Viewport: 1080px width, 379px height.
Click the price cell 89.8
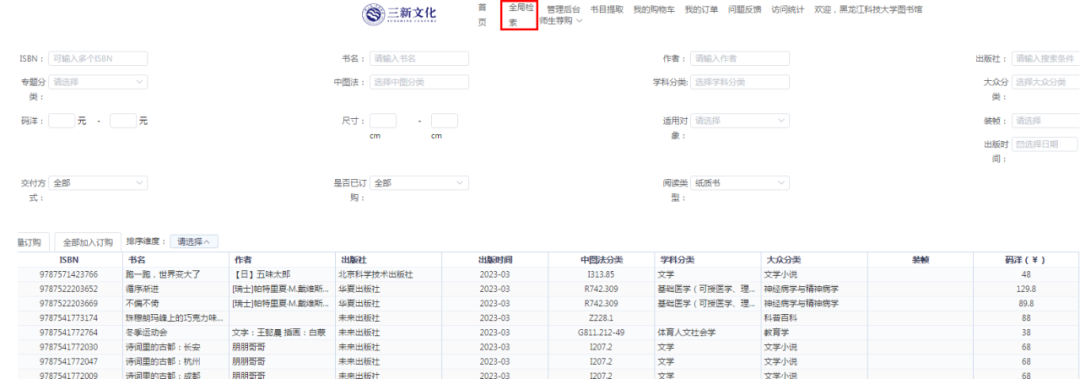click(x=1026, y=303)
